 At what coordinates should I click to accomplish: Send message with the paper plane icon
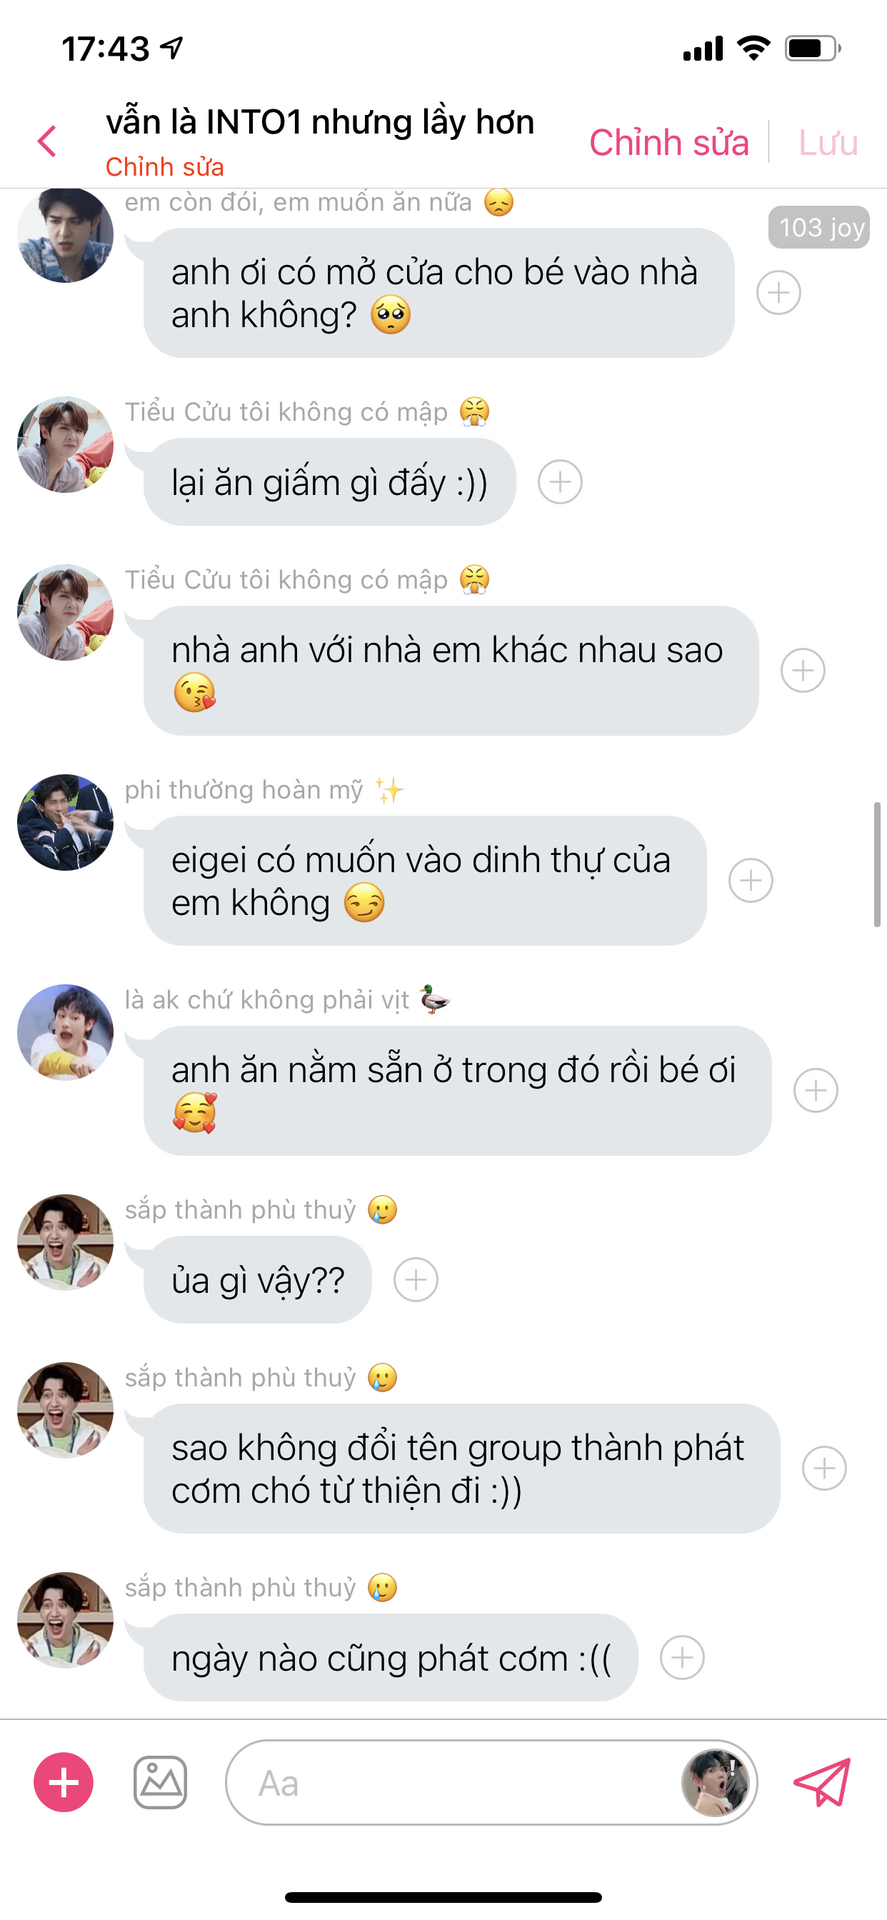[822, 1782]
